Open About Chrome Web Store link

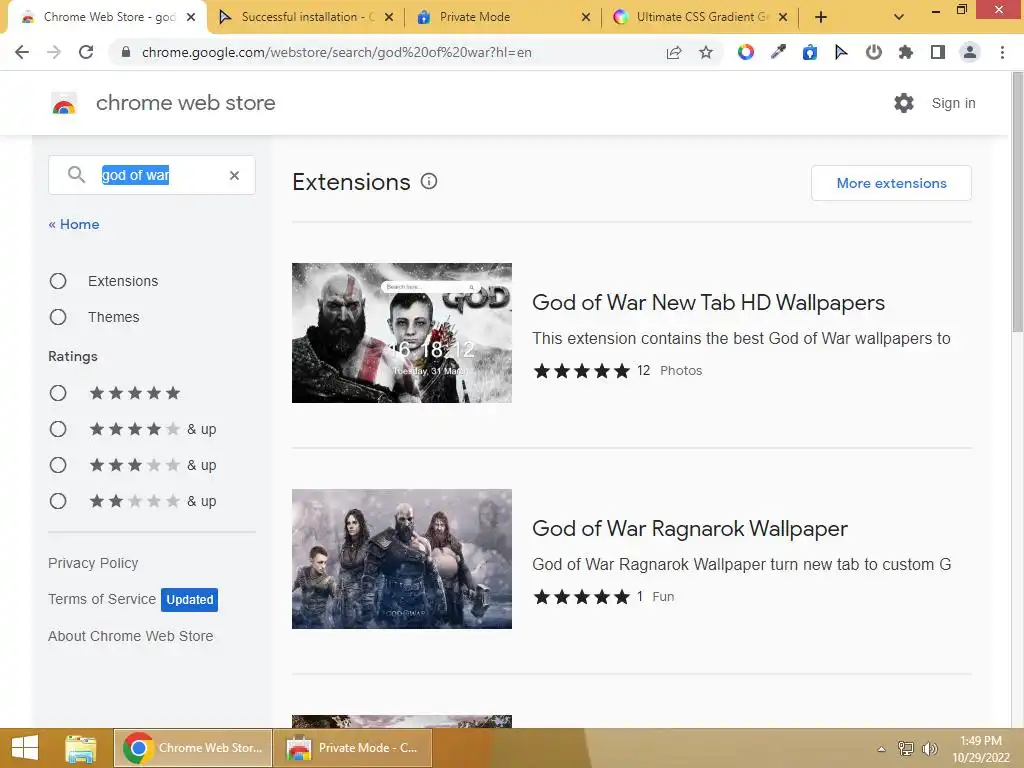tap(131, 636)
